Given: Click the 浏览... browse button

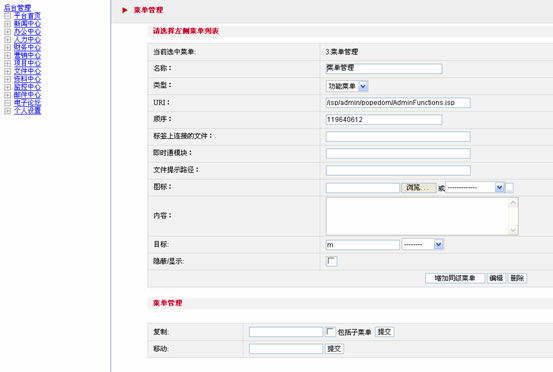Looking at the screenshot, I should click(418, 188).
